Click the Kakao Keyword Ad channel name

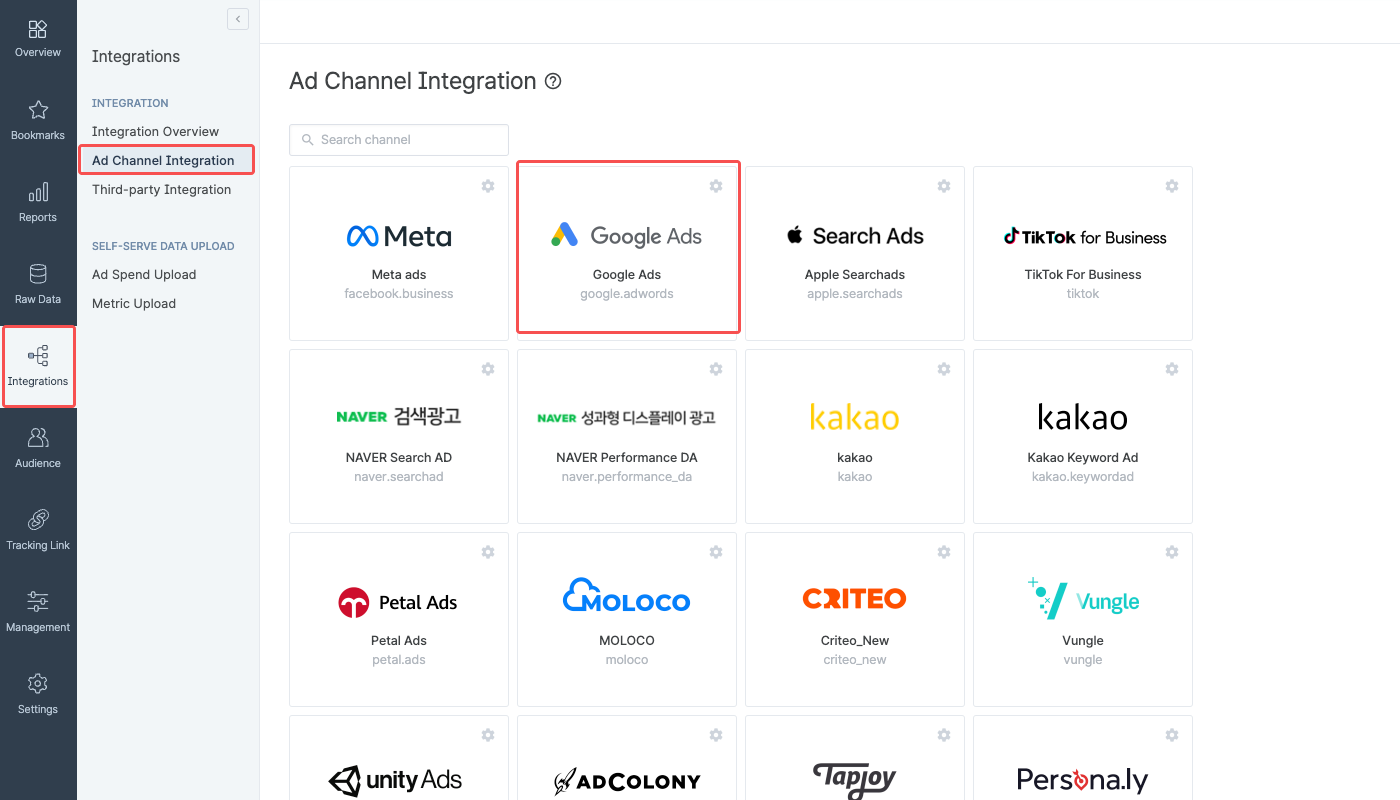[1083, 457]
